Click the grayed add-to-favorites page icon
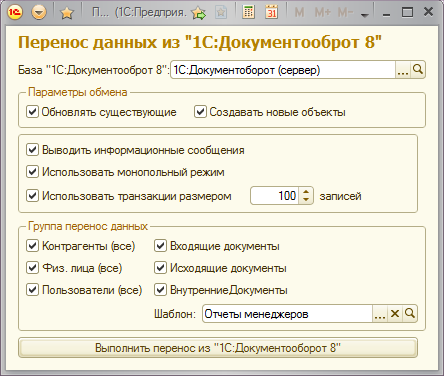This screenshot has width=444, height=376. pos(221,13)
